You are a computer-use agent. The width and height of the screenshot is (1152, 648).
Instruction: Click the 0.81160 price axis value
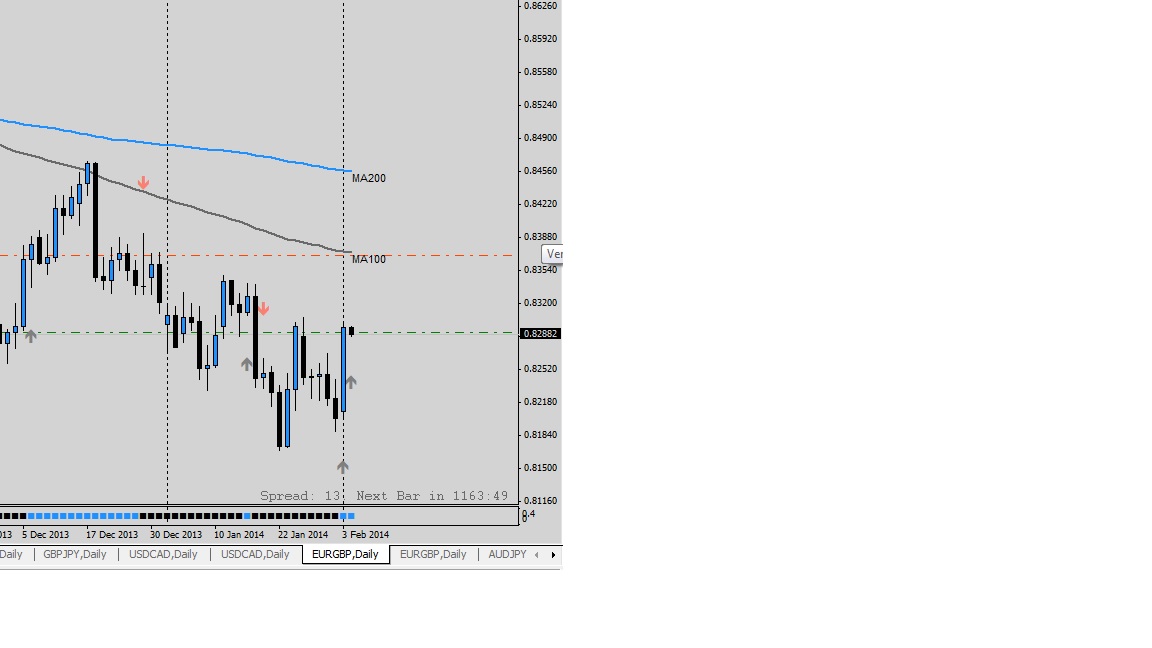click(x=540, y=501)
